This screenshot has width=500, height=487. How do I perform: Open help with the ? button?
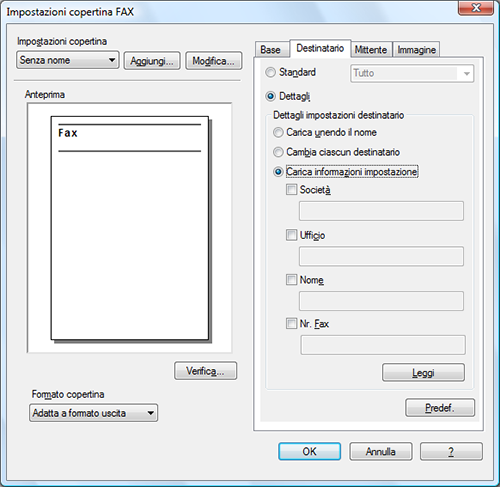click(x=451, y=451)
